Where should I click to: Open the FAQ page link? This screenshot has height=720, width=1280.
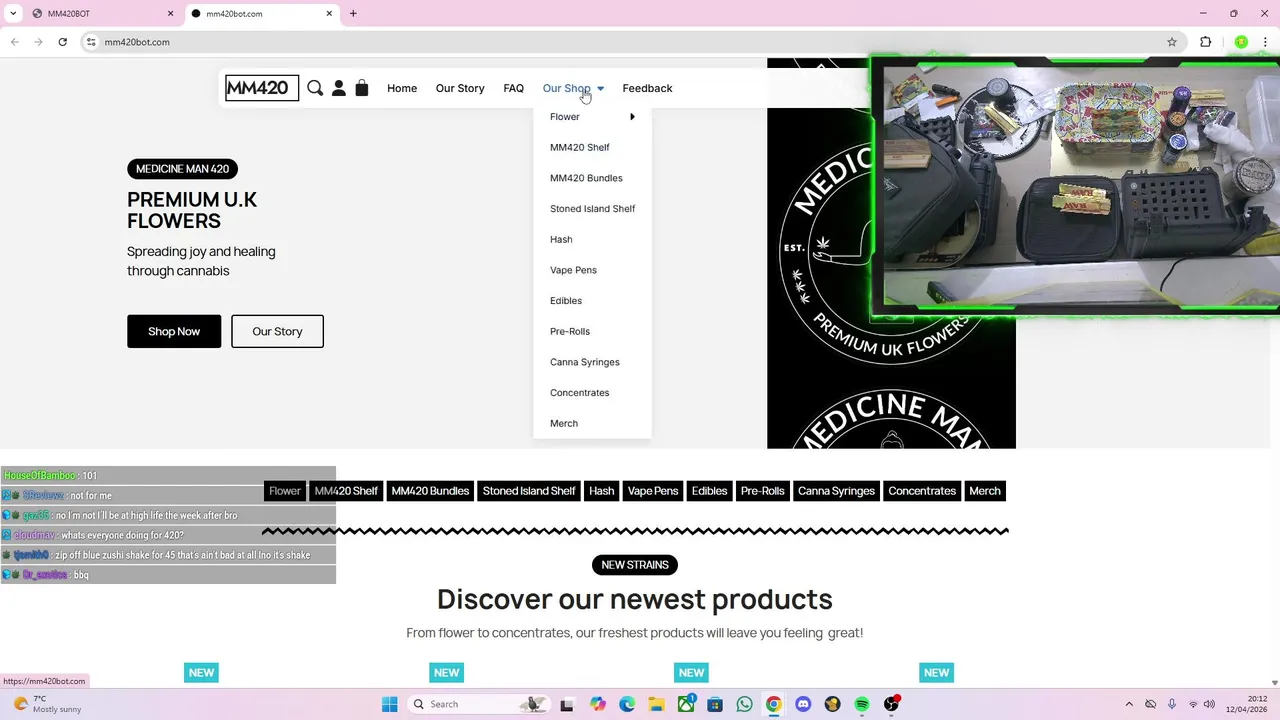tap(513, 88)
